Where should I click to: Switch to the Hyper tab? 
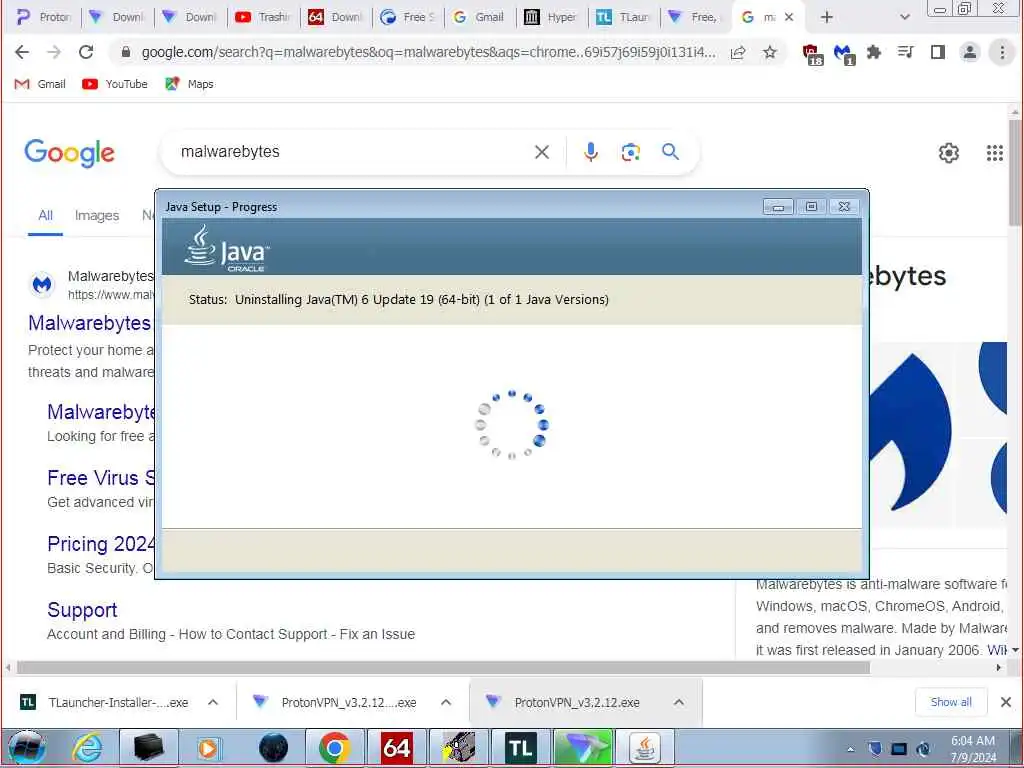pyautogui.click(x=552, y=17)
